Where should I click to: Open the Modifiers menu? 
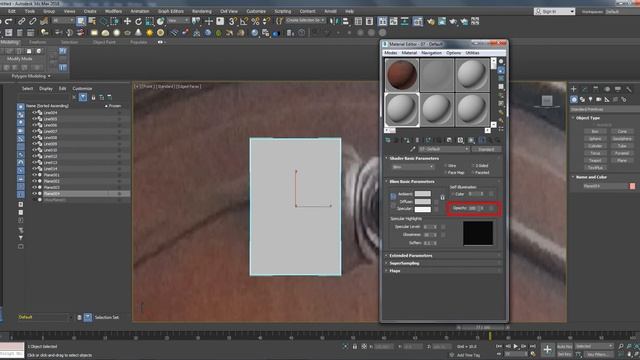[x=113, y=11]
